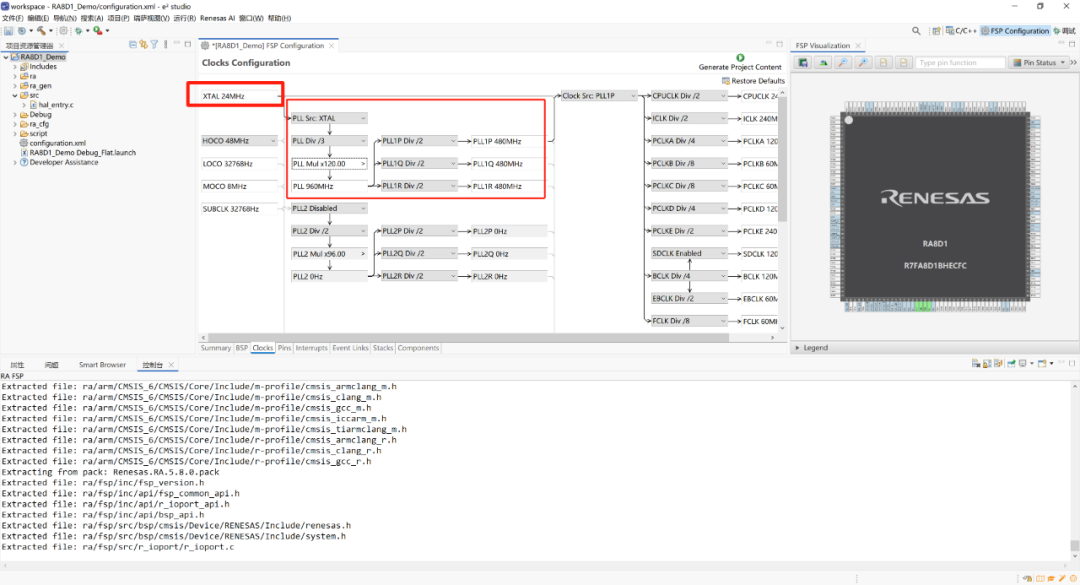Image resolution: width=1080 pixels, height=585 pixels.
Task: Open Clock Src: PLL1P dropdown
Action: tap(599, 96)
